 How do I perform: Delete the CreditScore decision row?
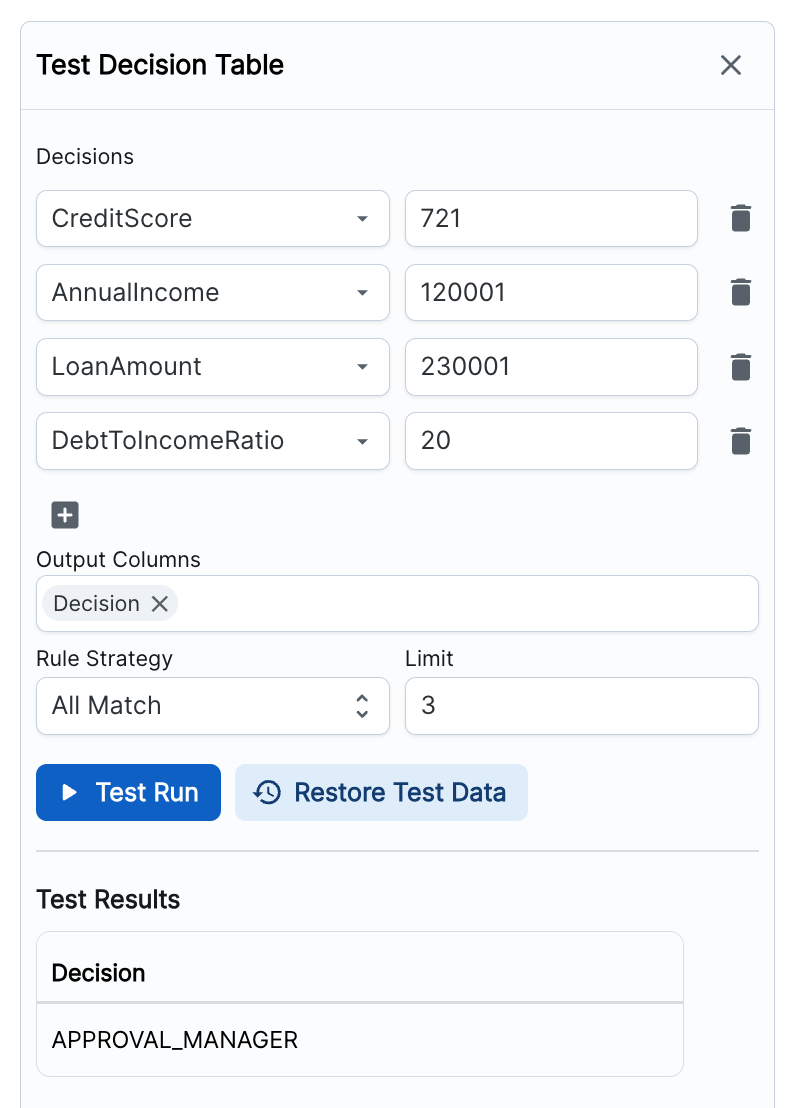click(x=740, y=218)
